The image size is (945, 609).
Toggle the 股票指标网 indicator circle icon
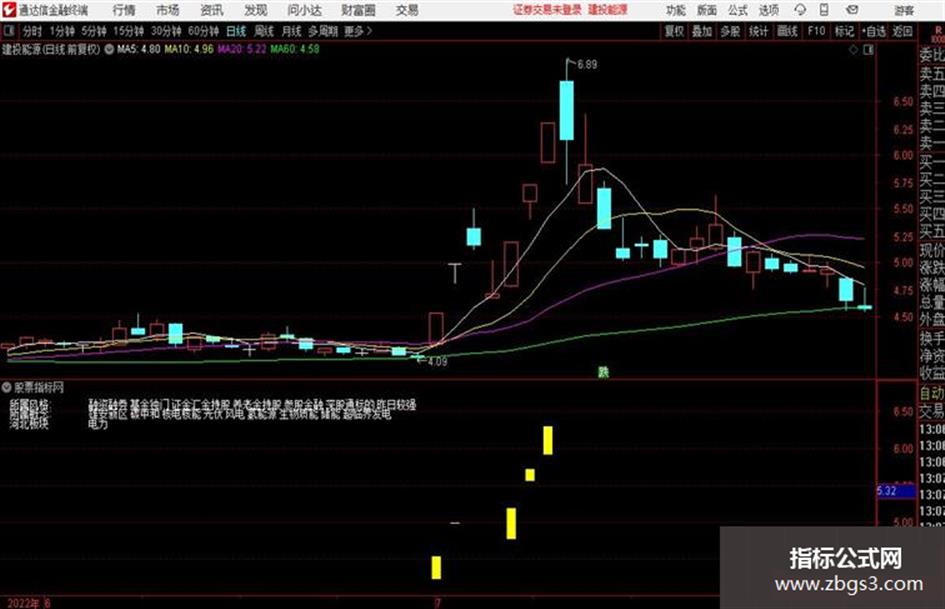(x=7, y=387)
